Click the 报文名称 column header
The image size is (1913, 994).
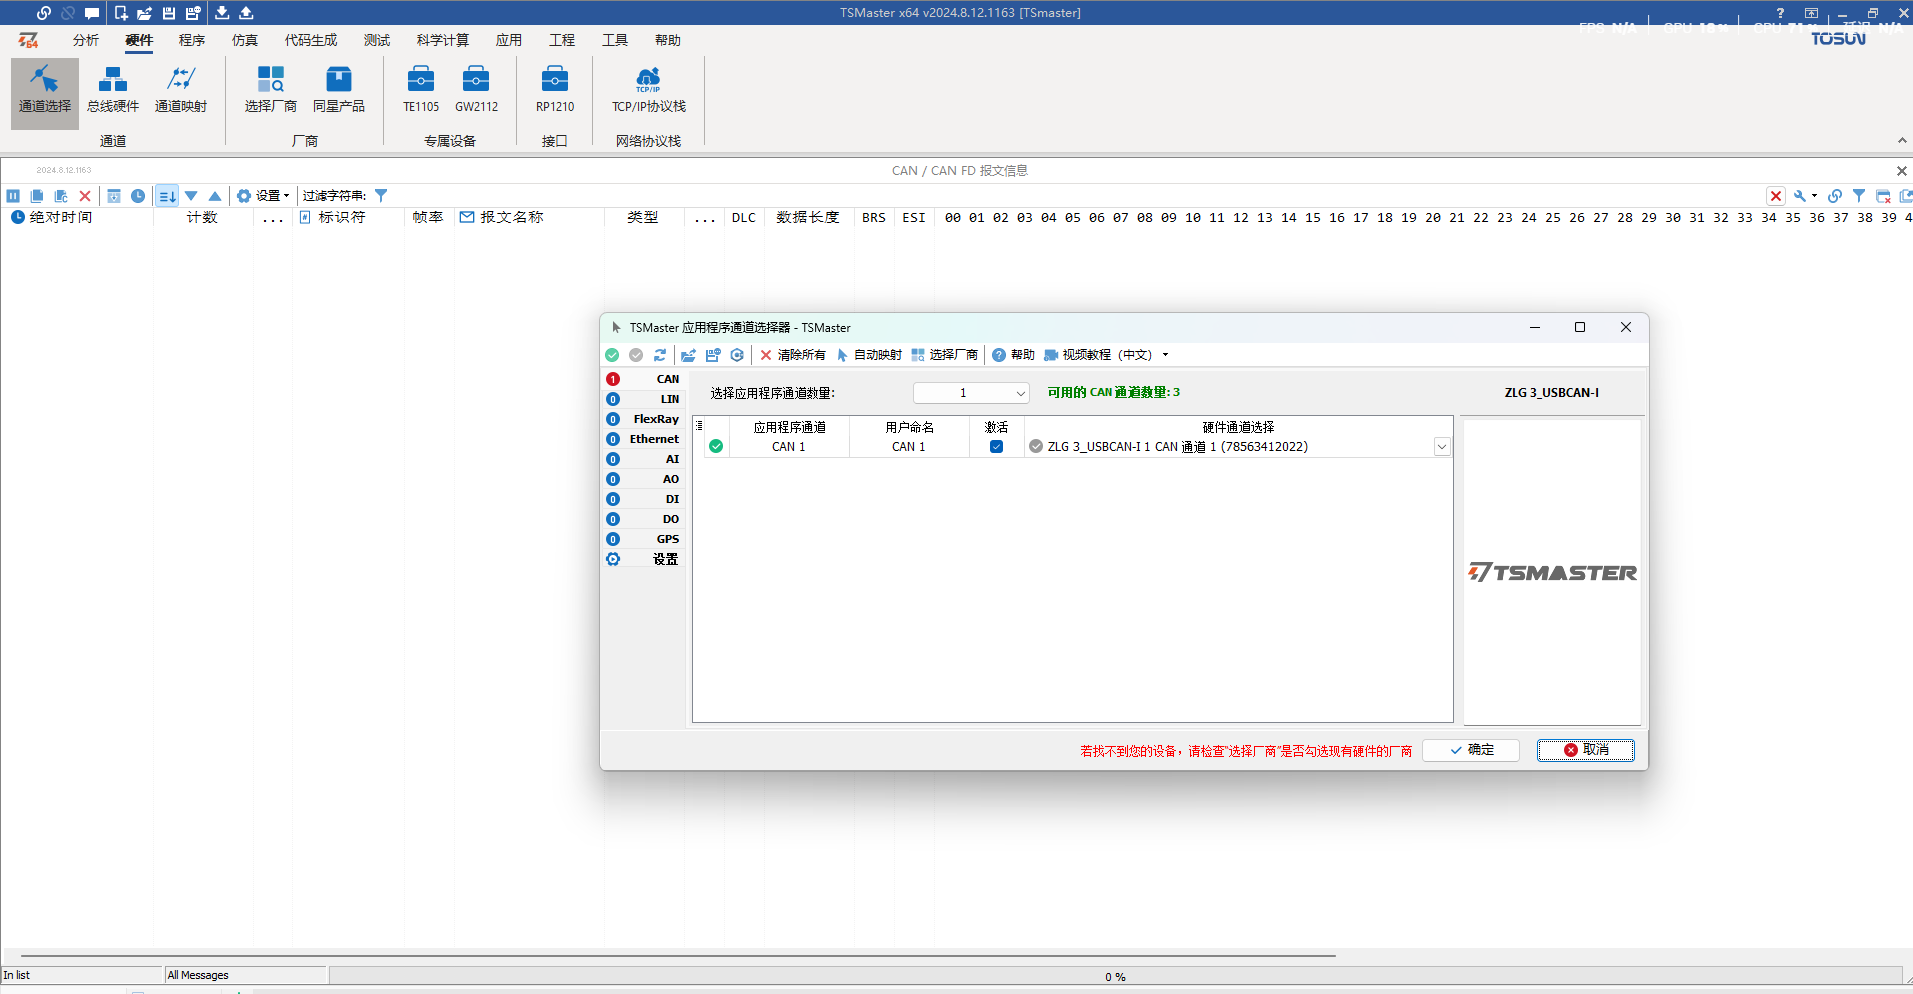pos(512,217)
